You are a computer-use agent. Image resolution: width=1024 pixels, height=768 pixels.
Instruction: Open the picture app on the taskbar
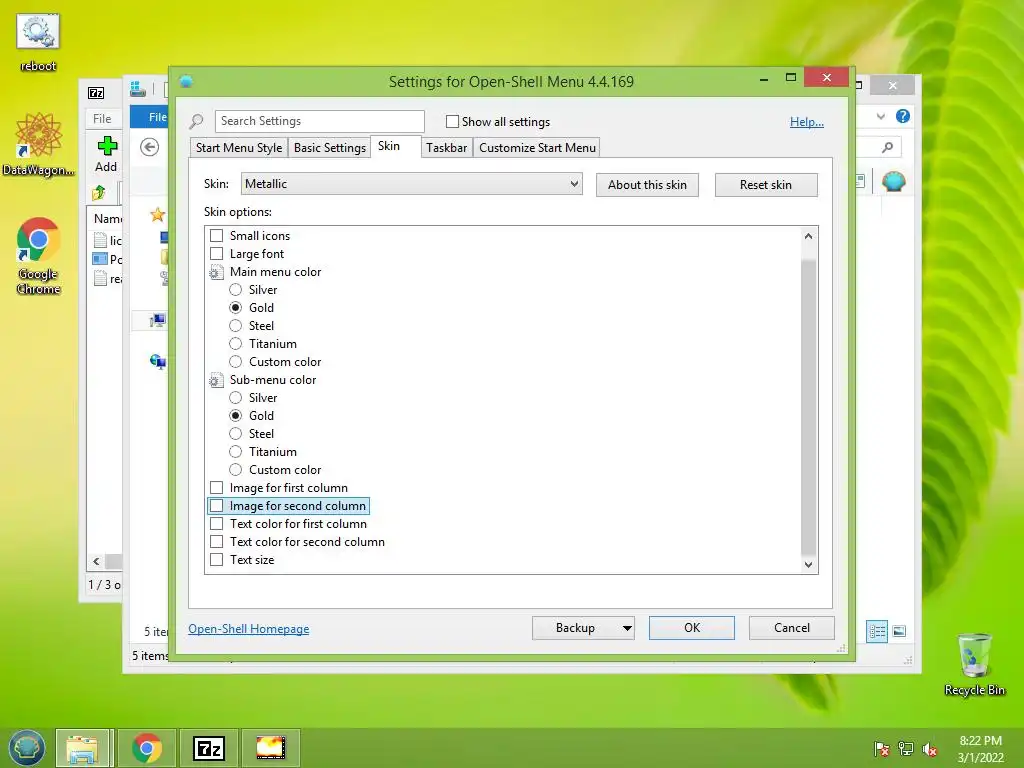click(x=270, y=748)
